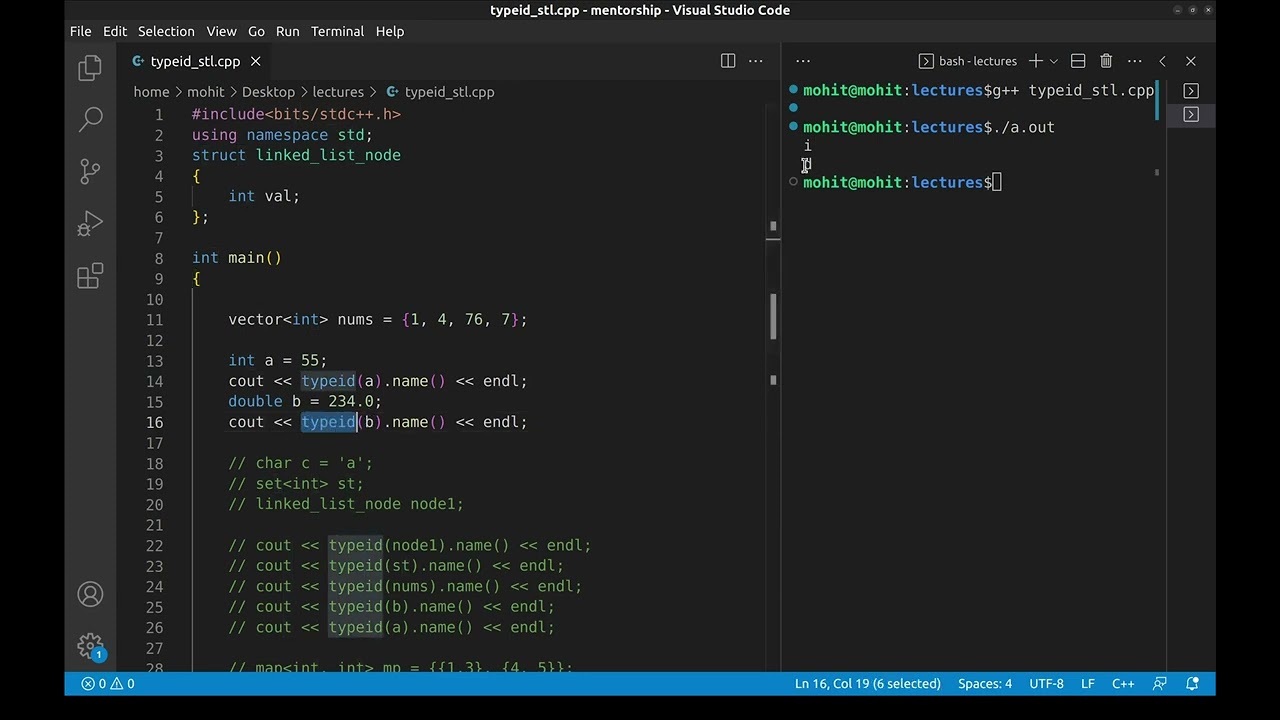Open the View menu

221,31
